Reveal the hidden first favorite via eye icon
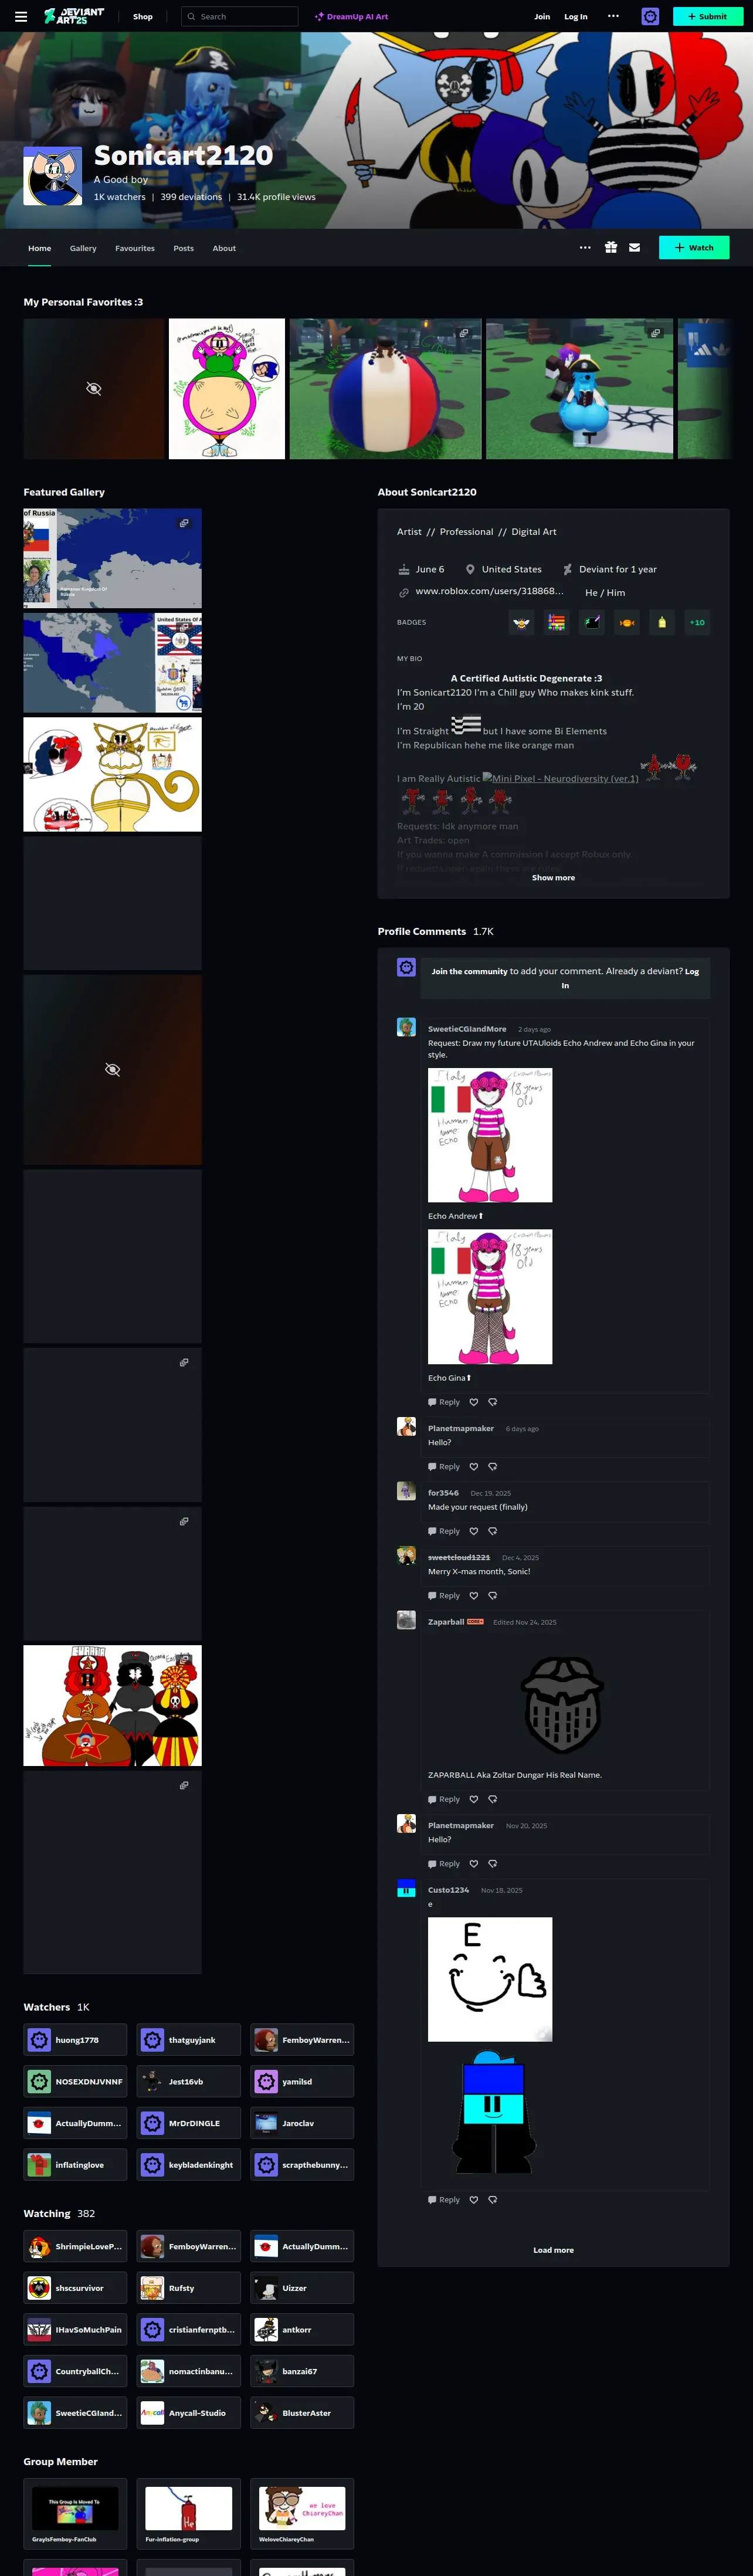 point(94,389)
